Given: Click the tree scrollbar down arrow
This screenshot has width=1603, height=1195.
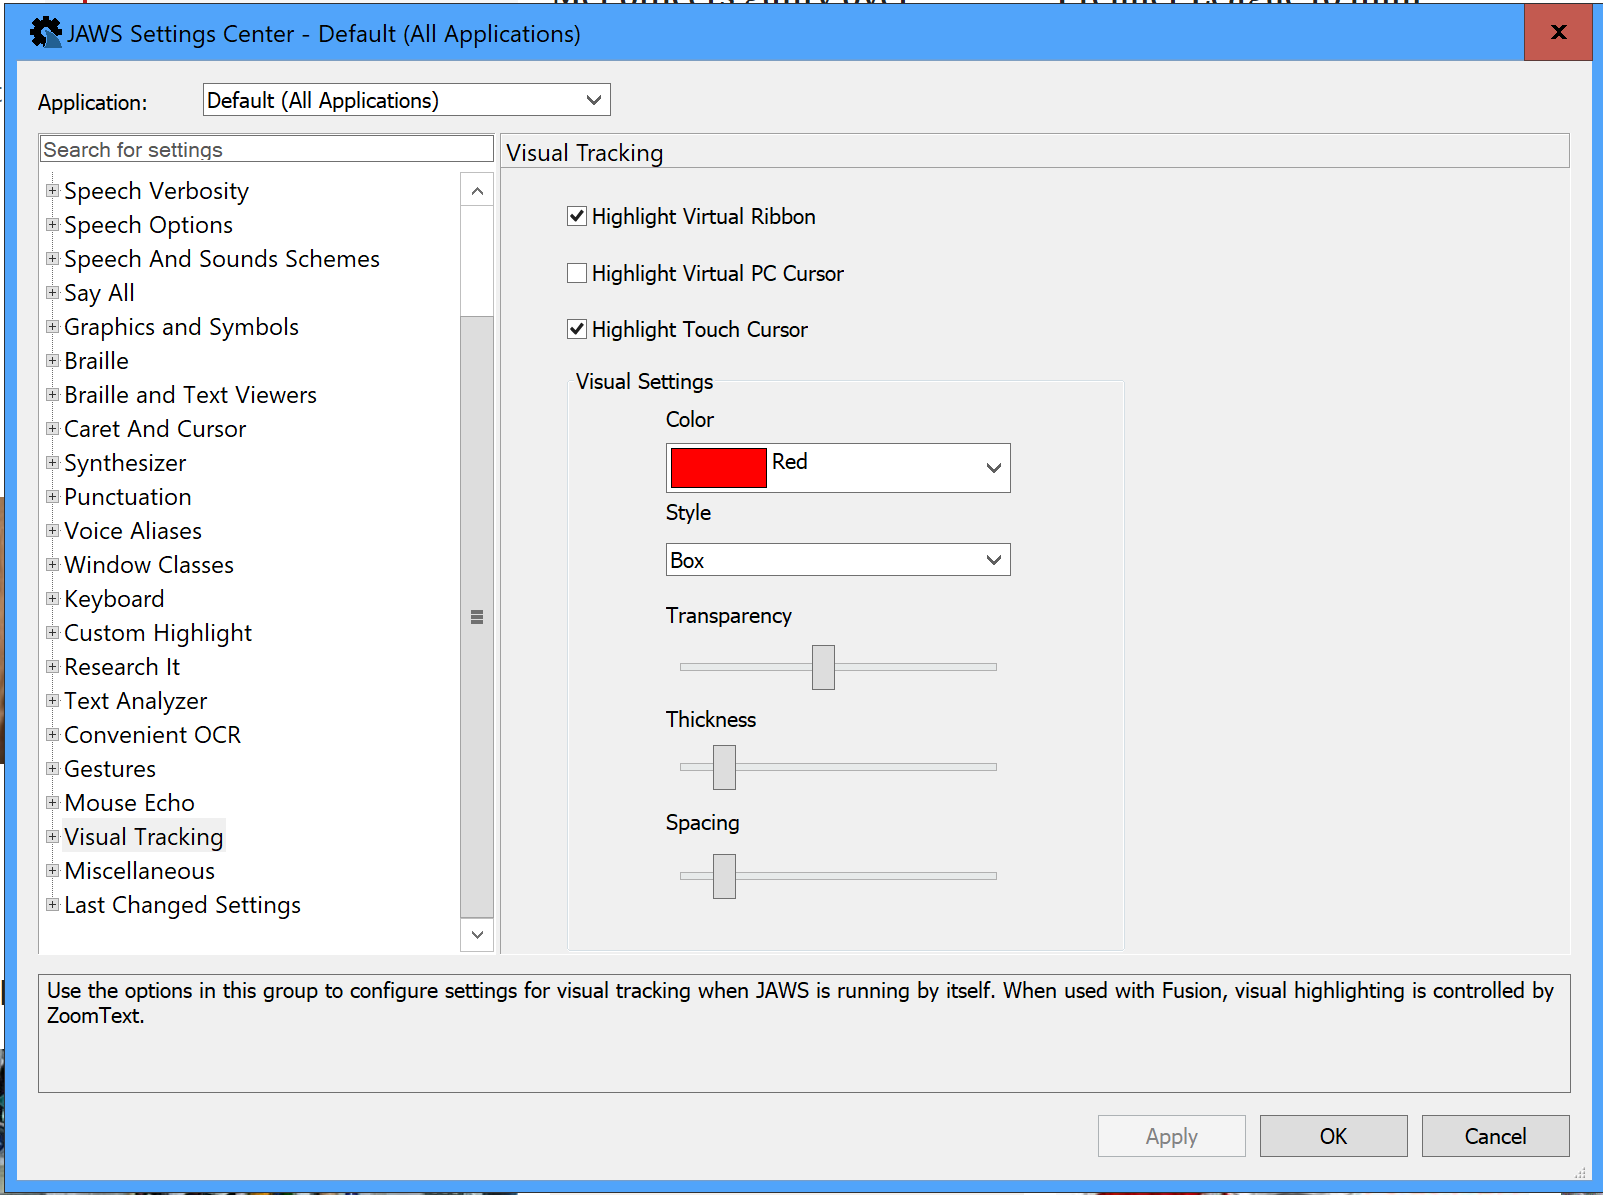Looking at the screenshot, I should [477, 935].
